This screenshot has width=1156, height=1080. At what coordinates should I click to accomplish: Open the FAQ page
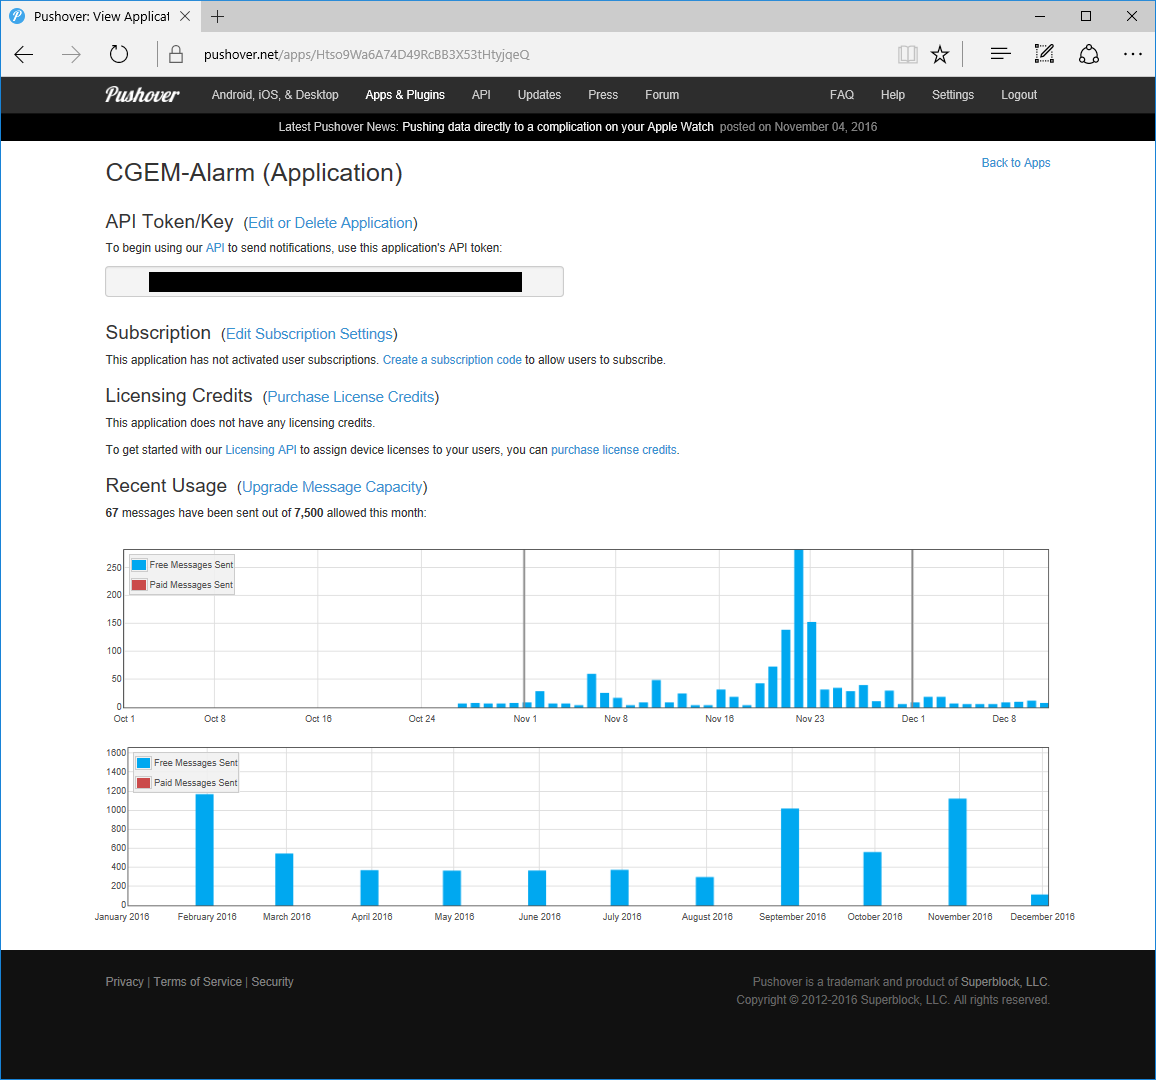coord(842,95)
